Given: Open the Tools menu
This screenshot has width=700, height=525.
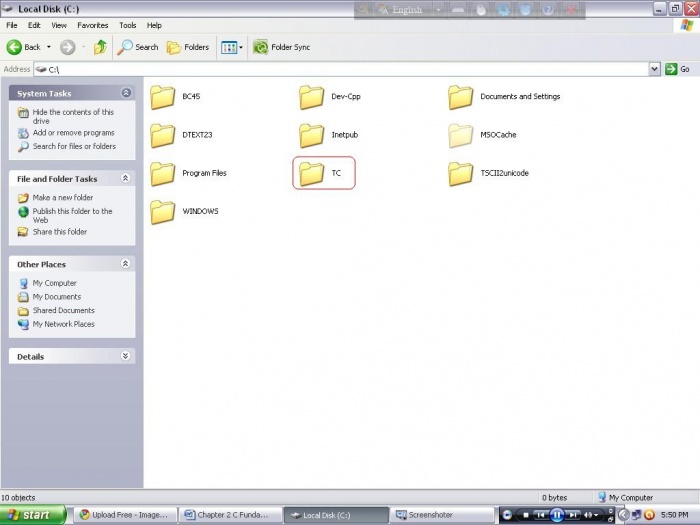Looking at the screenshot, I should coord(127,25).
